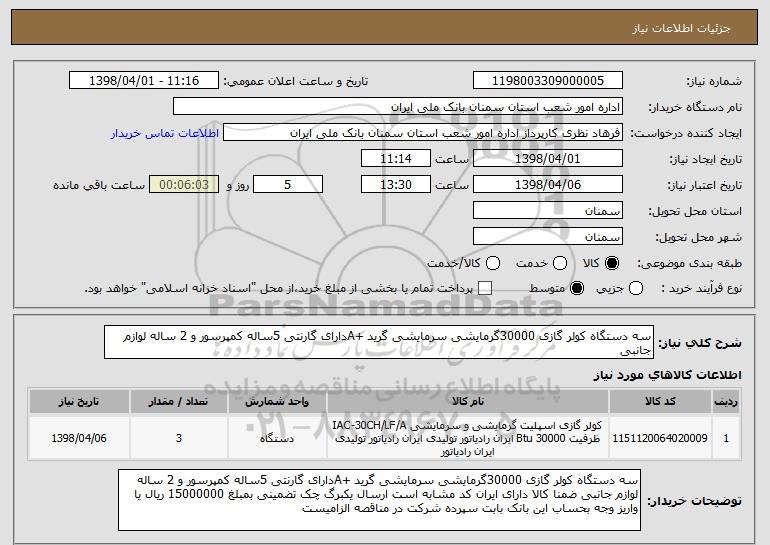The width and height of the screenshot is (770, 545).
Task: Choose the جزیی purchase type radio
Action: pos(635,288)
